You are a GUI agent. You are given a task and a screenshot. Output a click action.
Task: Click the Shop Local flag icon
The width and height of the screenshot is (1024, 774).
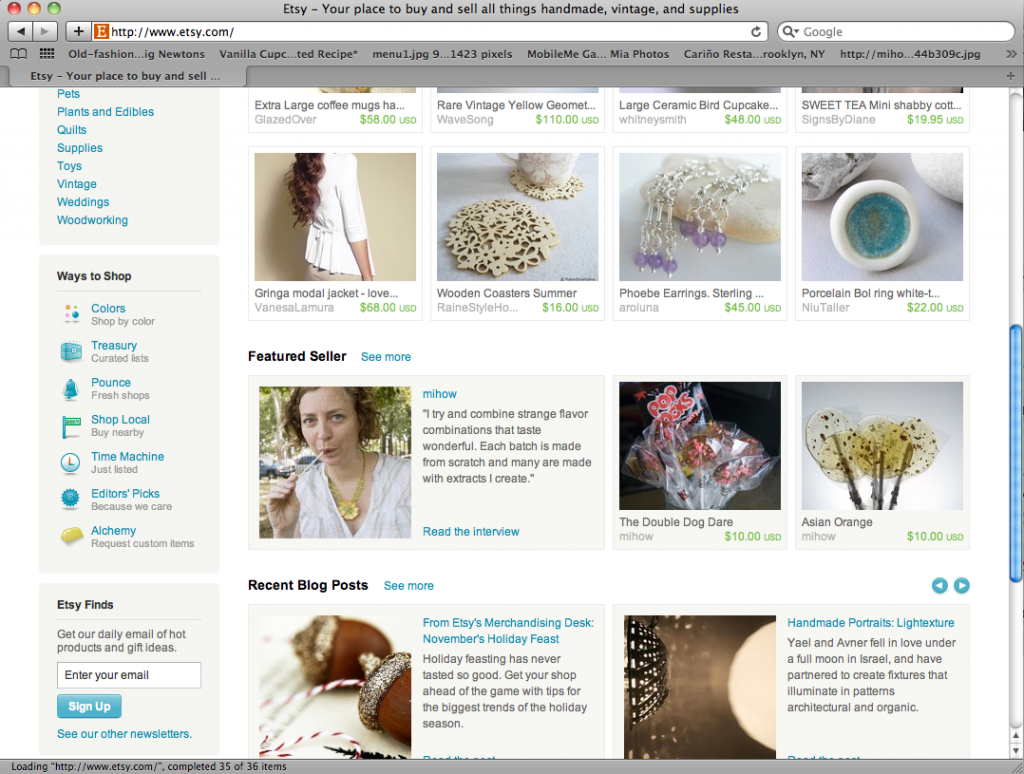(71, 427)
